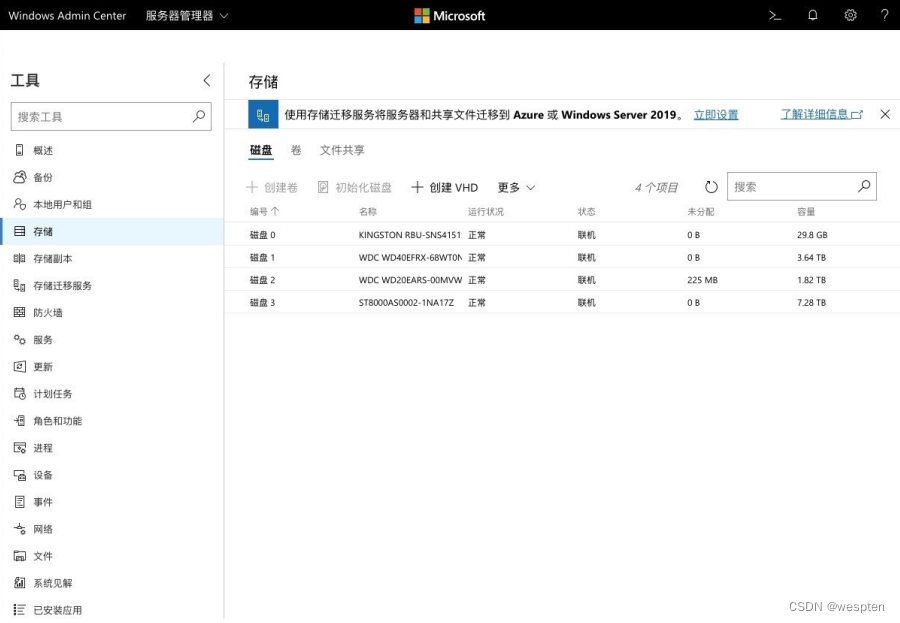This screenshot has height=623, width=900.
Task: Dismiss the storage migration banner
Action: 885,115
